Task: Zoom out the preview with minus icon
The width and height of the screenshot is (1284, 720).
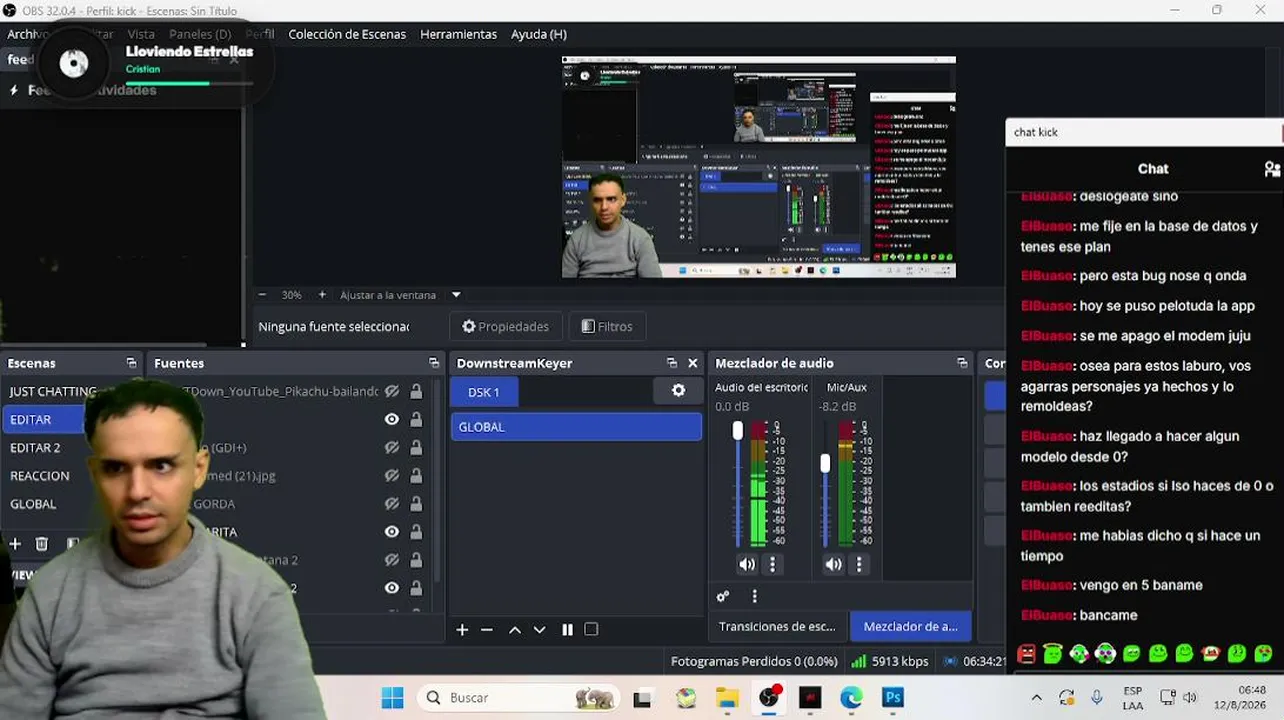Action: tap(262, 295)
